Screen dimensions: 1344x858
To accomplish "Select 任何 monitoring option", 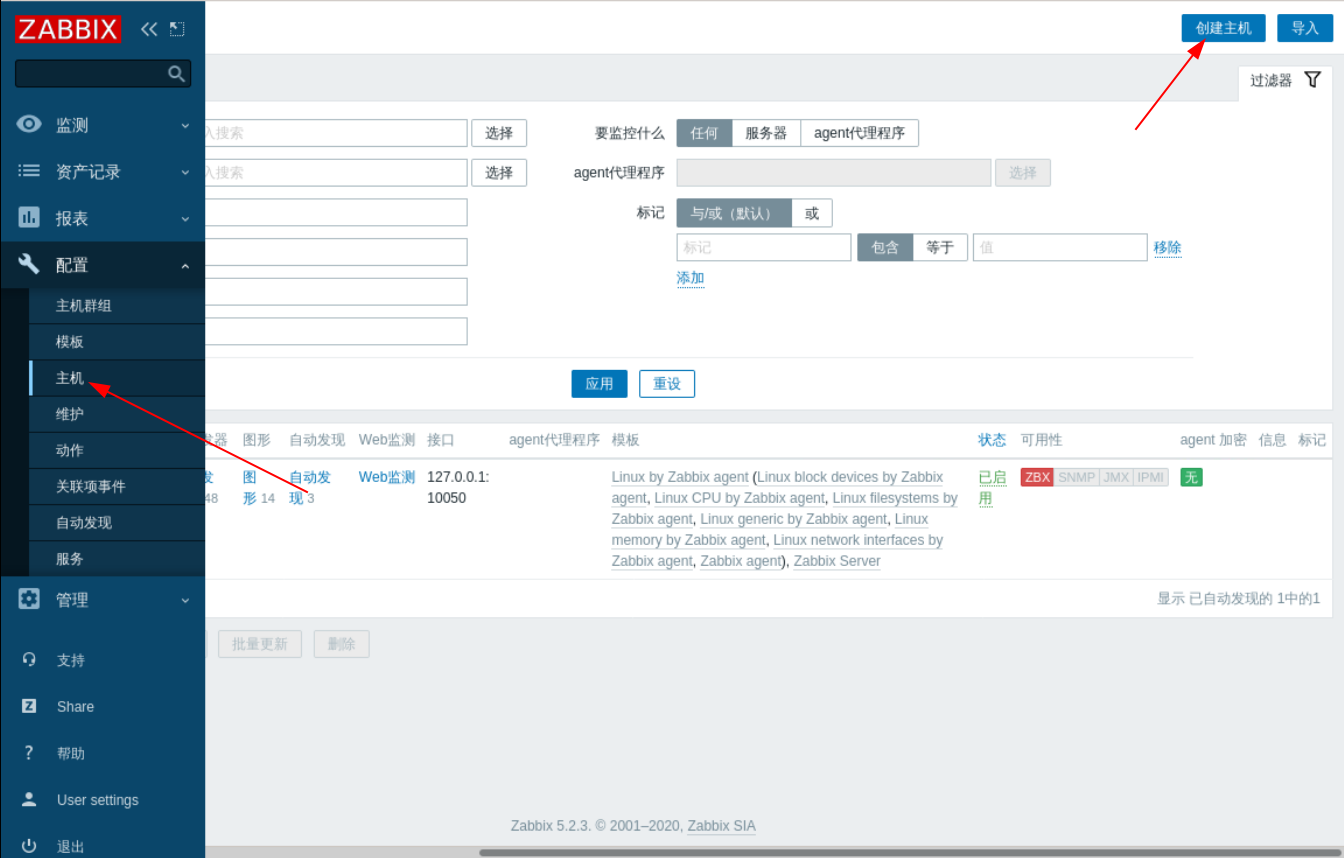I will click(704, 133).
